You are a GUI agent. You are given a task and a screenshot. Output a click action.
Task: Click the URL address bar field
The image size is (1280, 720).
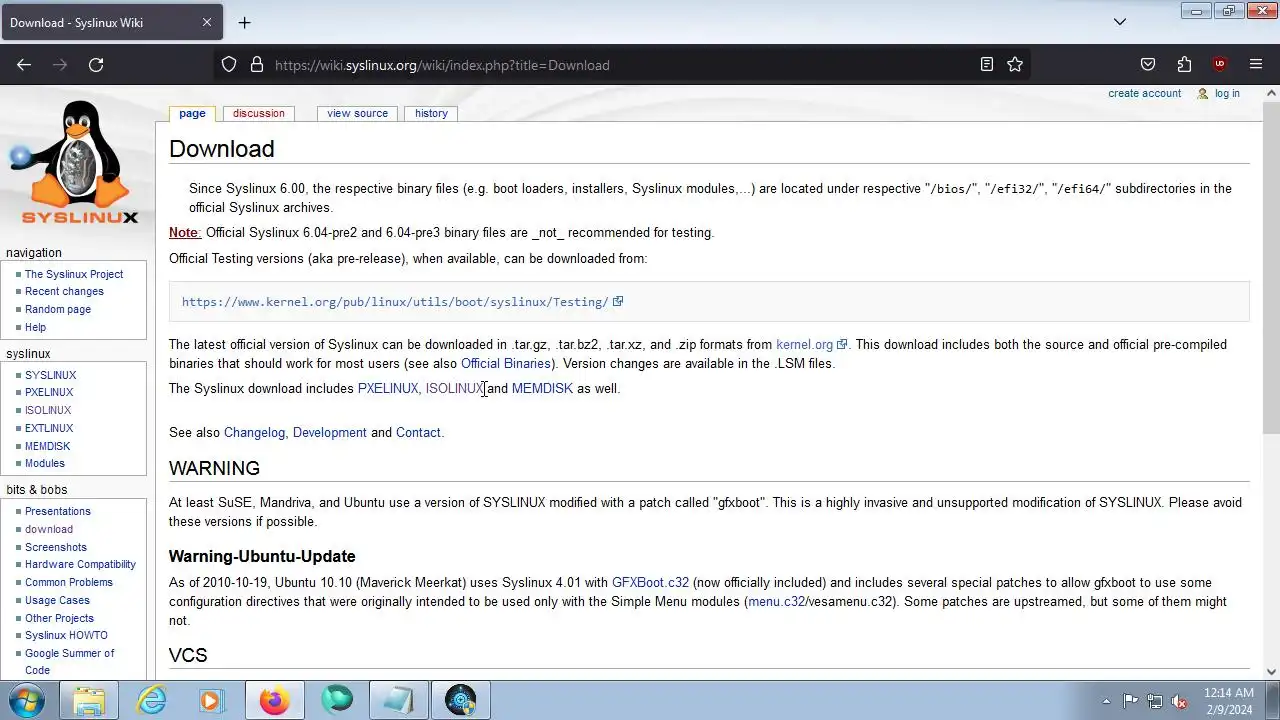(620, 65)
